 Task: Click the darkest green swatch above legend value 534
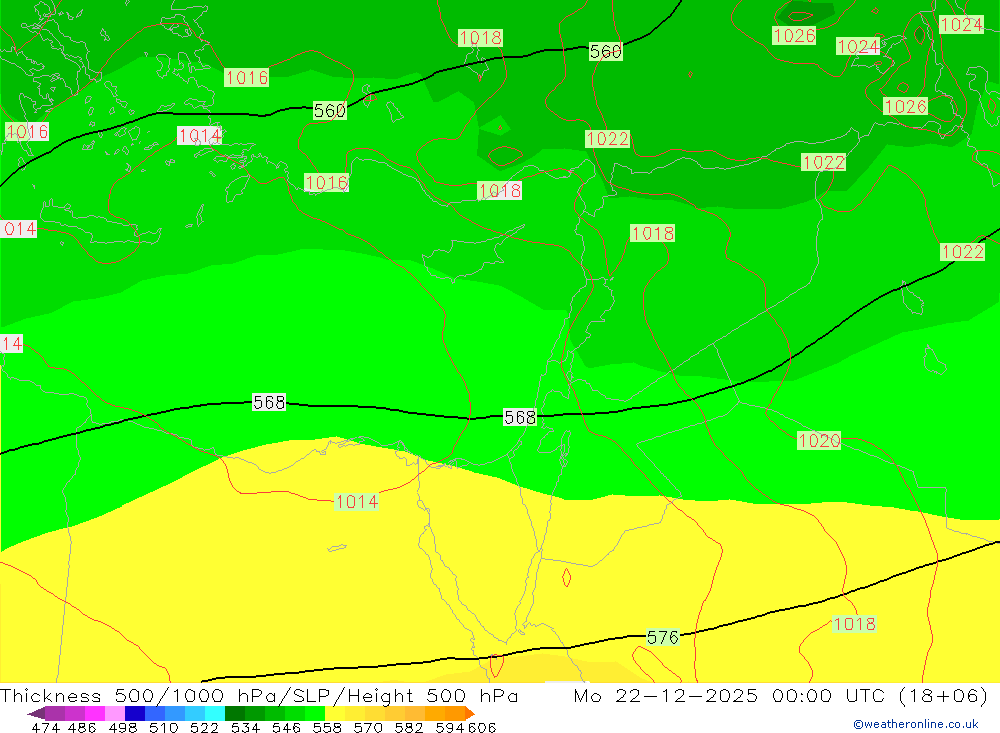[235, 713]
